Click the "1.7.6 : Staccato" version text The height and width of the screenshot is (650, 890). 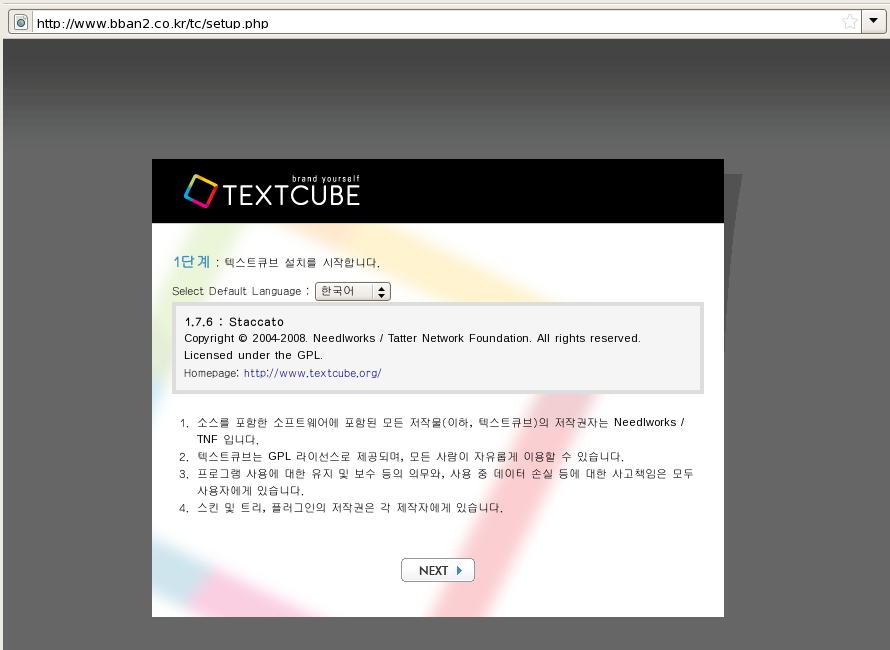pyautogui.click(x=234, y=322)
